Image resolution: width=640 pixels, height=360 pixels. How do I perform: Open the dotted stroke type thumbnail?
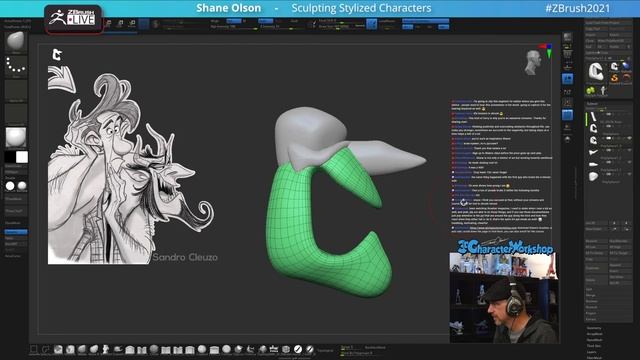16,66
